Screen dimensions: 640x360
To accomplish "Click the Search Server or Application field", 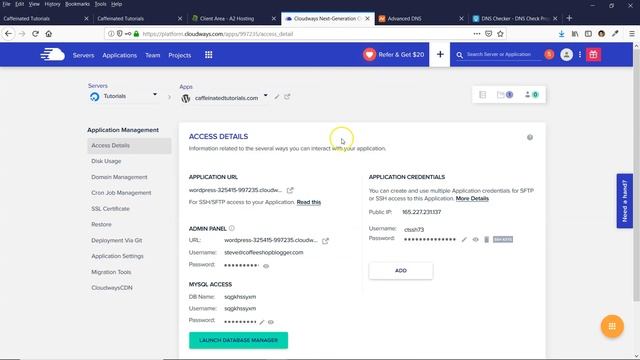I will (x=499, y=54).
